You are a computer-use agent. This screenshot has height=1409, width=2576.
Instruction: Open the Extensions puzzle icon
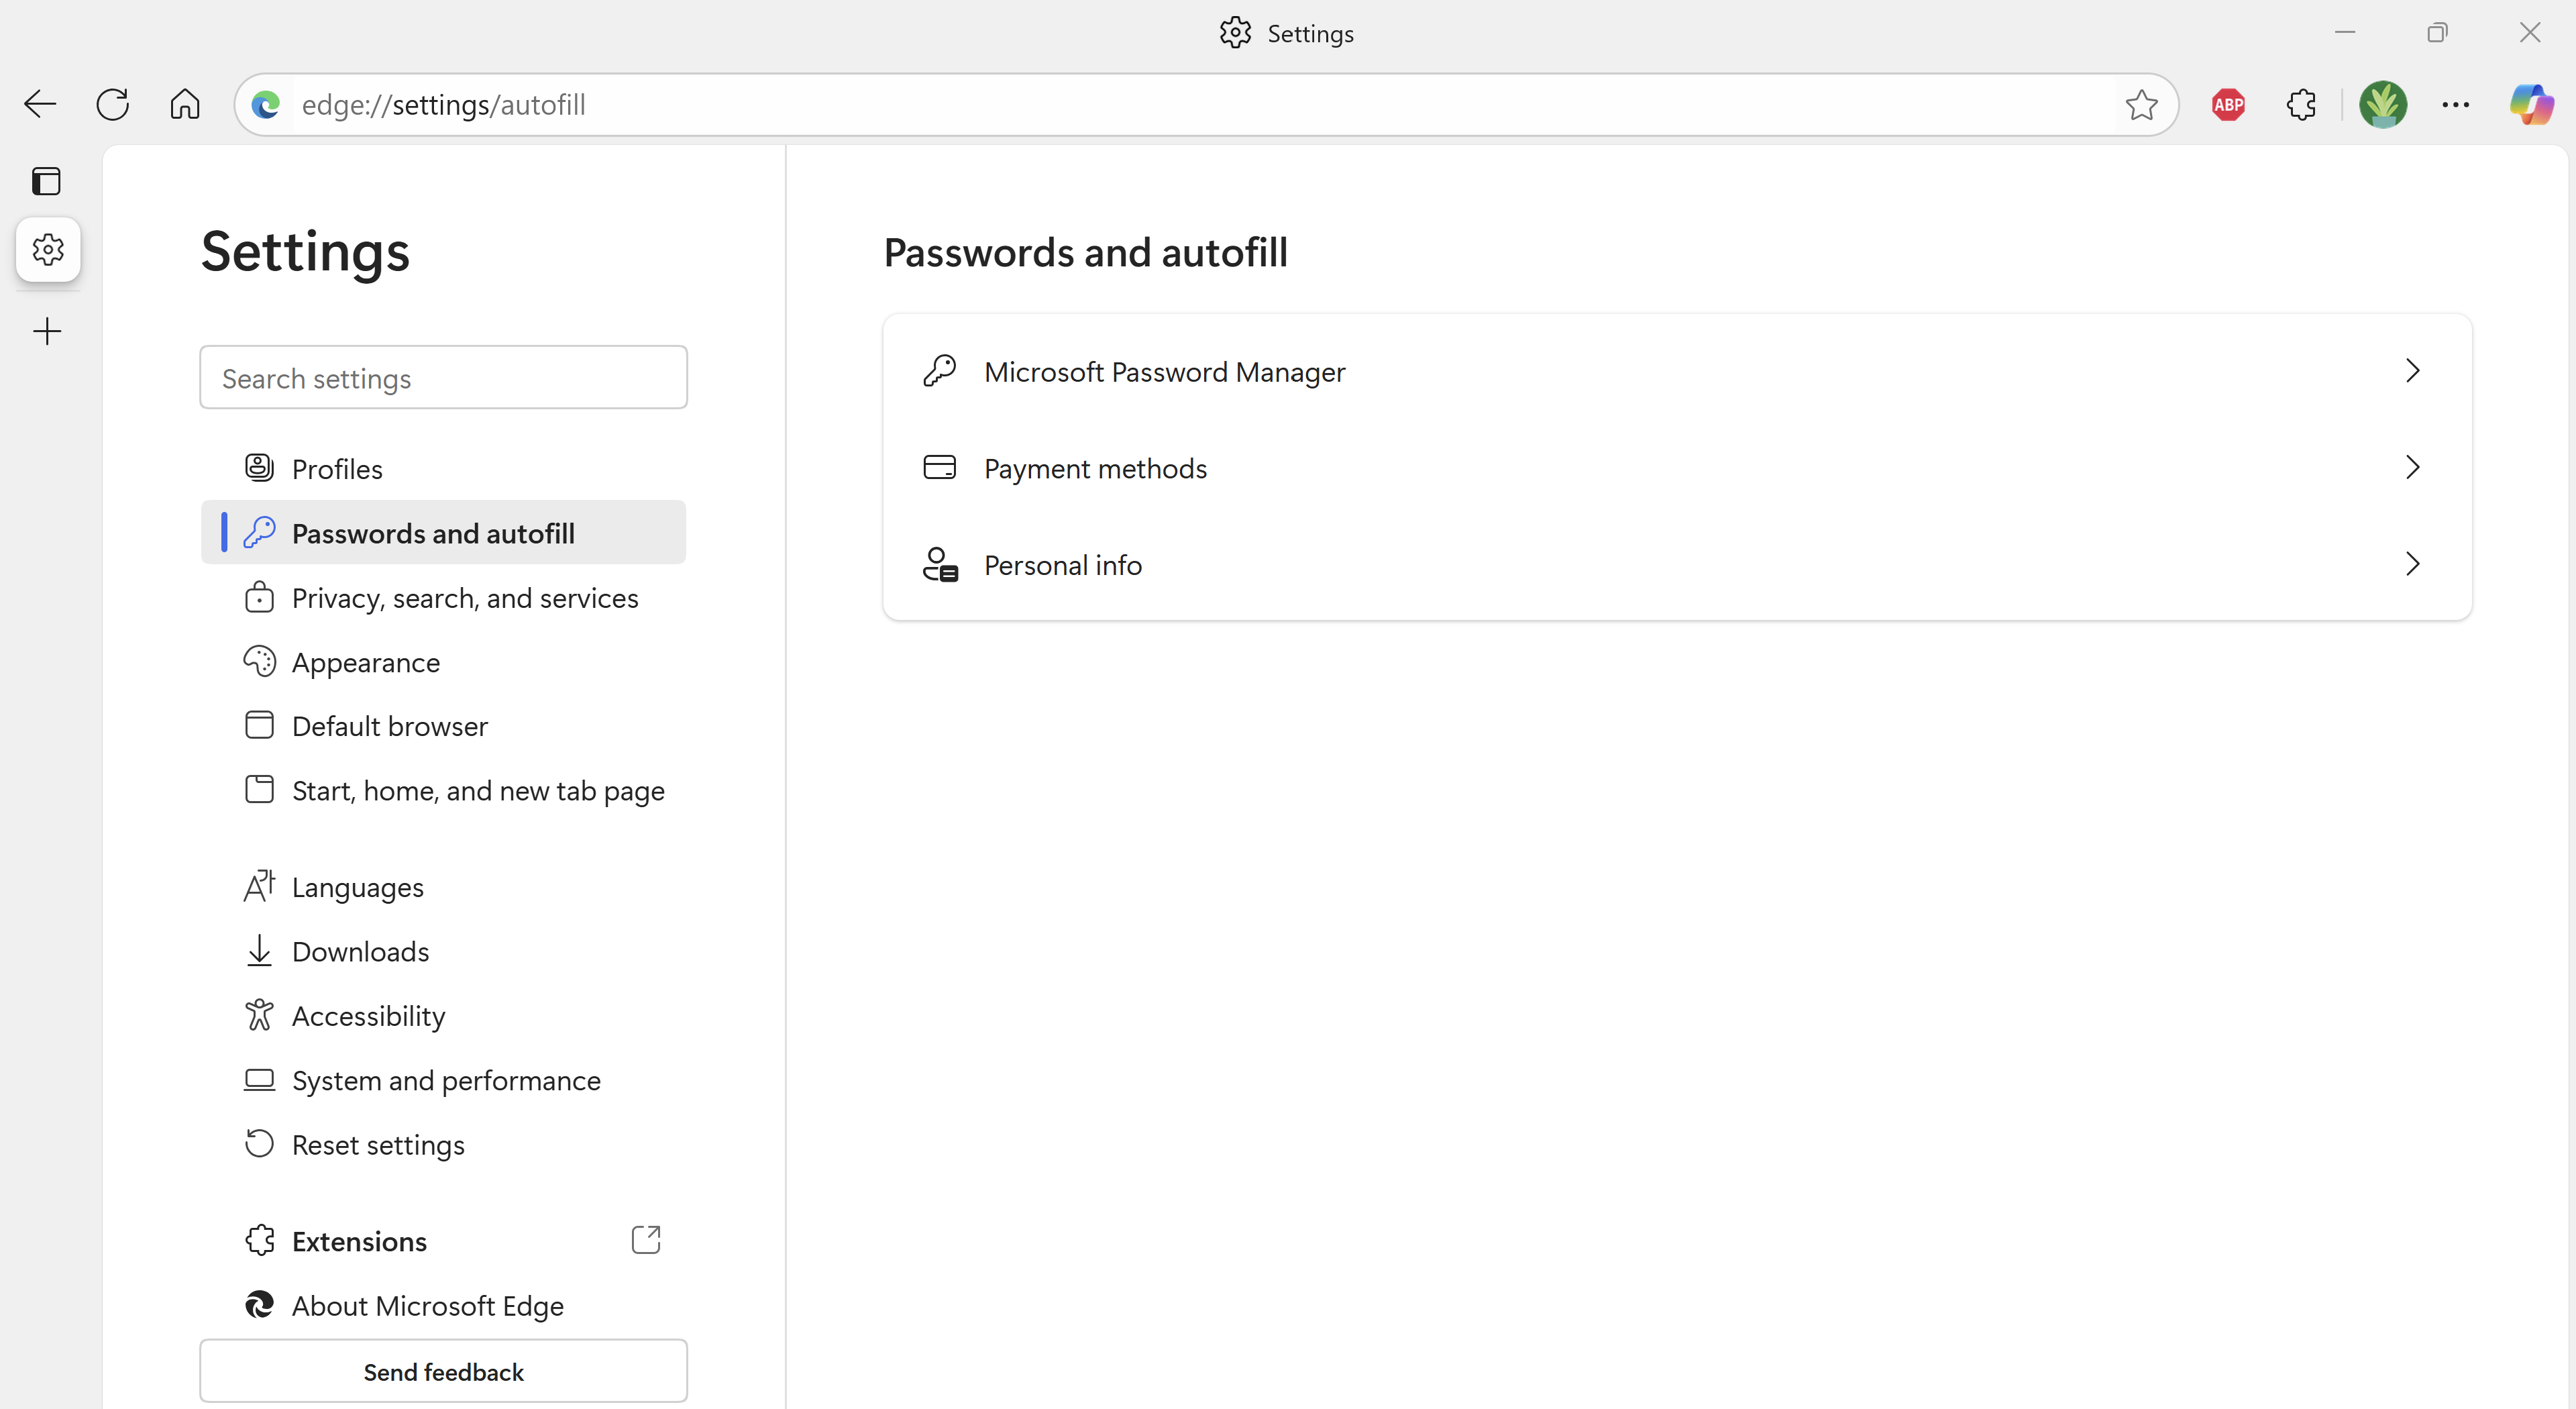click(2301, 104)
